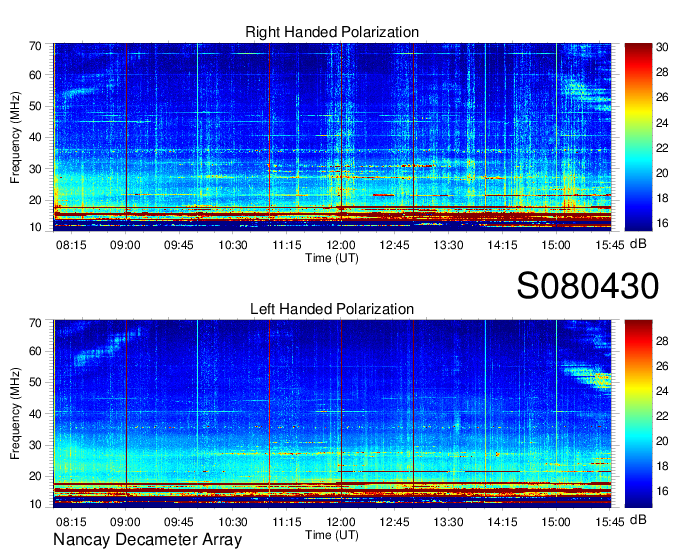Click the 14:15 time tick of the Right Handed plot
Viewport: 680px width, 552px height.
[x=502, y=245]
